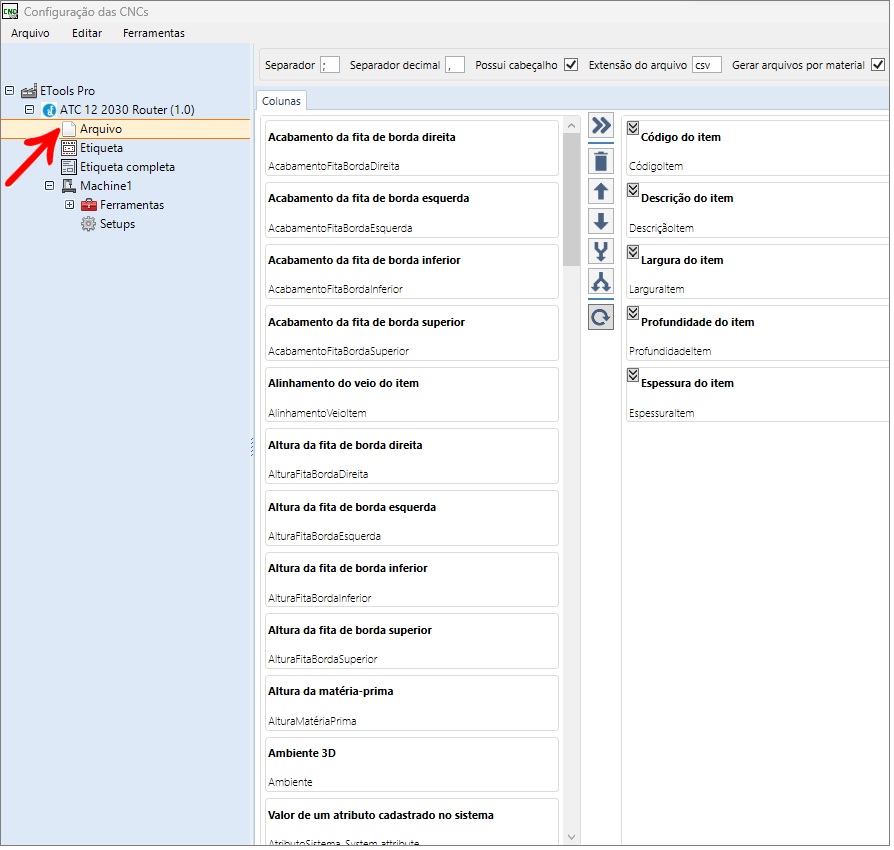This screenshot has height=850, width=894.
Task: Select the Ferramentas toolbox tree item
Action: pos(123,205)
